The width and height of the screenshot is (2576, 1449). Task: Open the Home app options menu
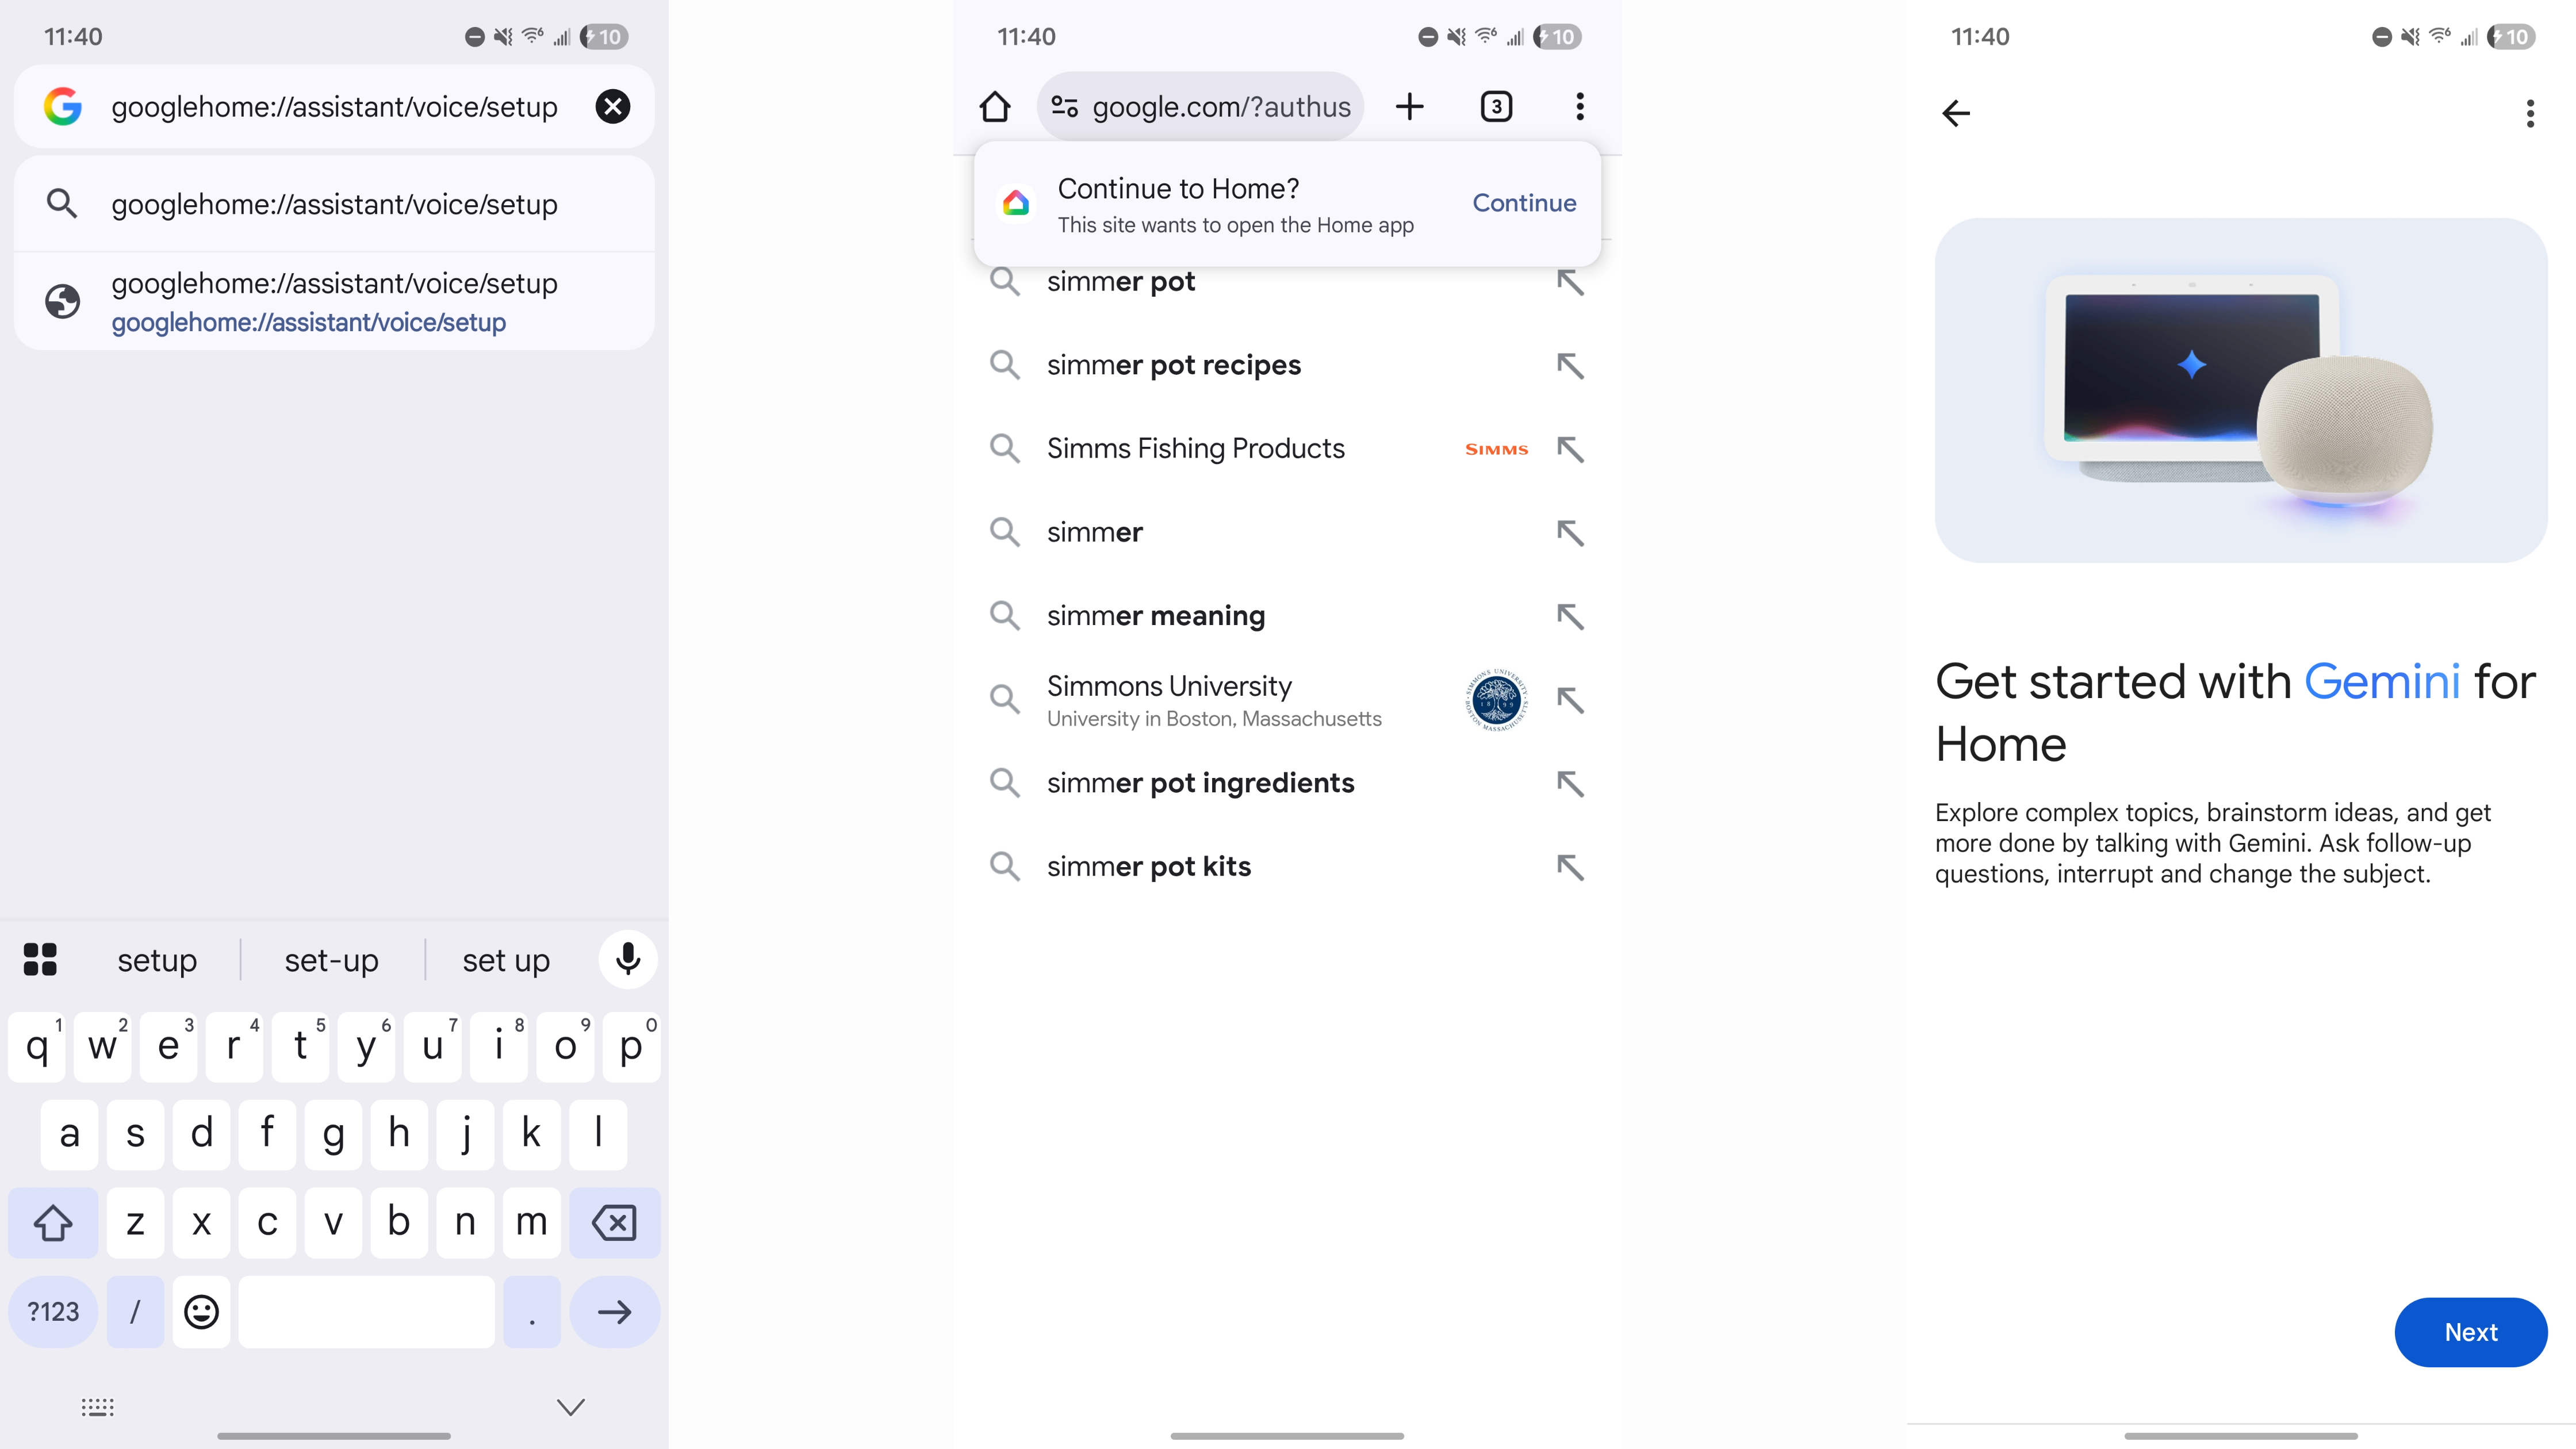(2530, 114)
